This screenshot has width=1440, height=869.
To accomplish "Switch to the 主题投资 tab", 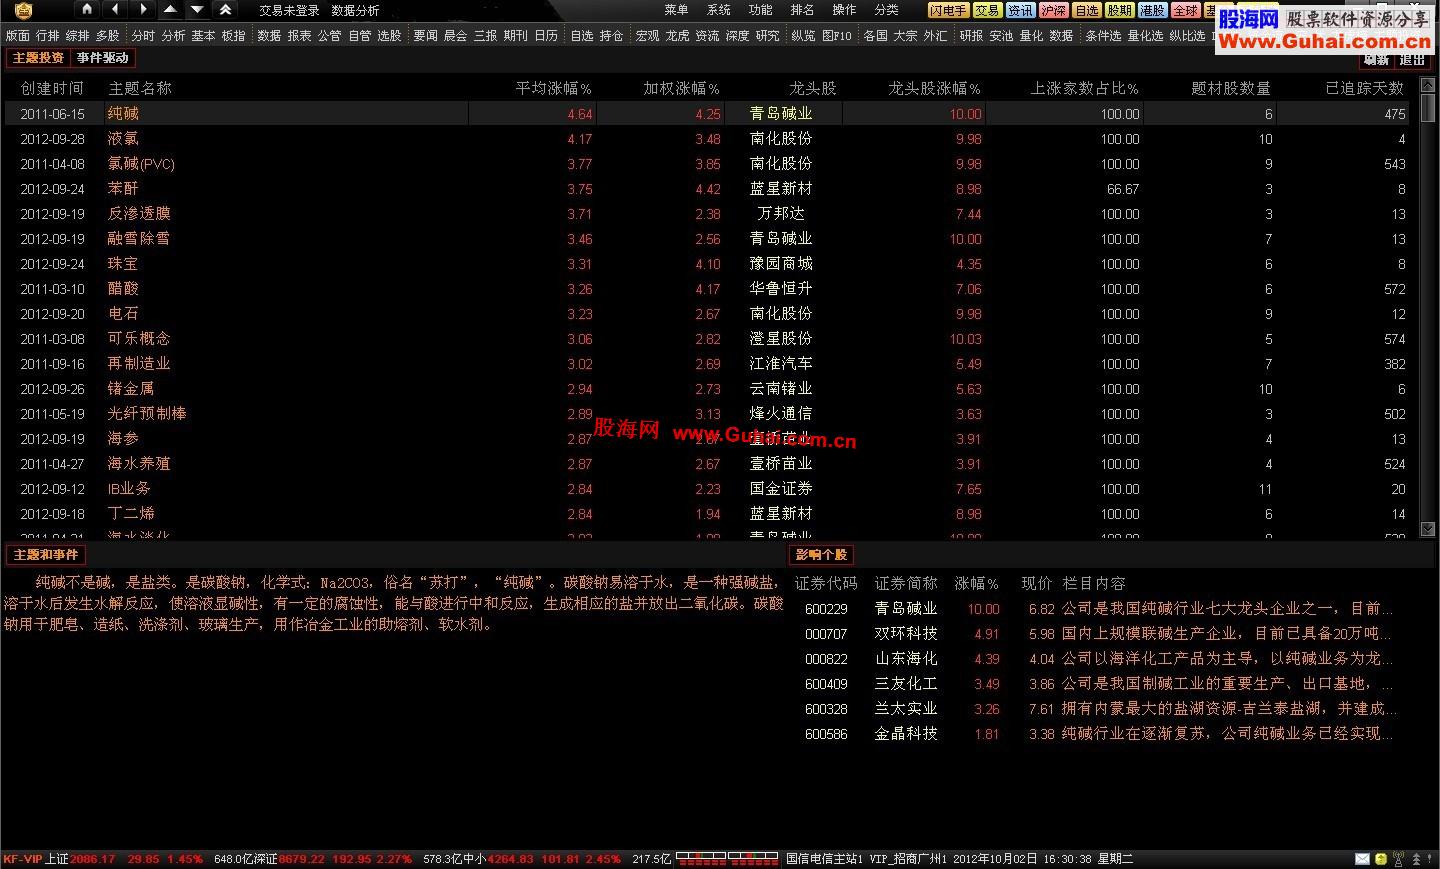I will click(x=38, y=58).
